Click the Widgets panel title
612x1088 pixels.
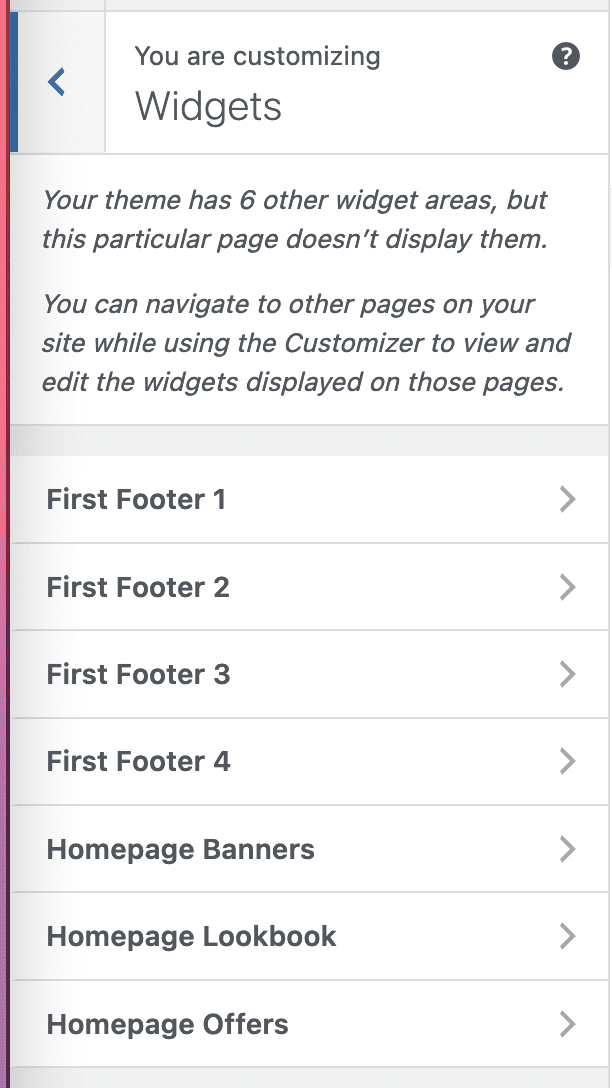(x=208, y=106)
